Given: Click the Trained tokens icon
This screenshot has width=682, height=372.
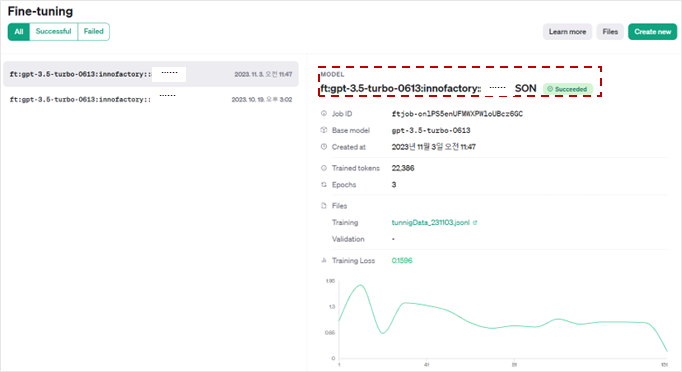Looking at the screenshot, I should tap(324, 168).
